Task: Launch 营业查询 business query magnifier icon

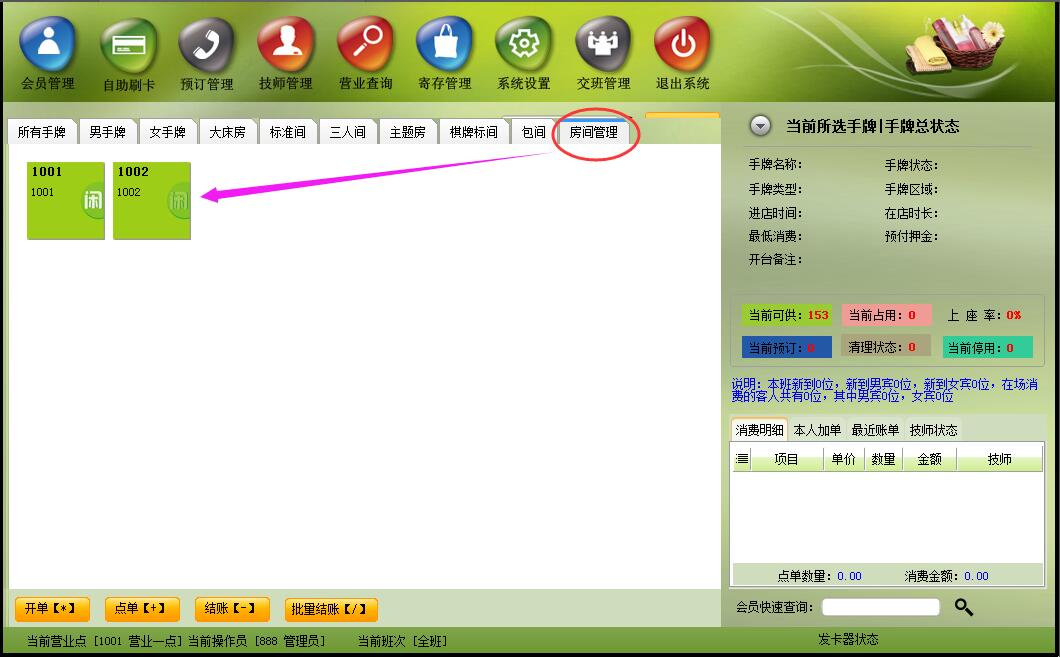Action: (x=365, y=45)
